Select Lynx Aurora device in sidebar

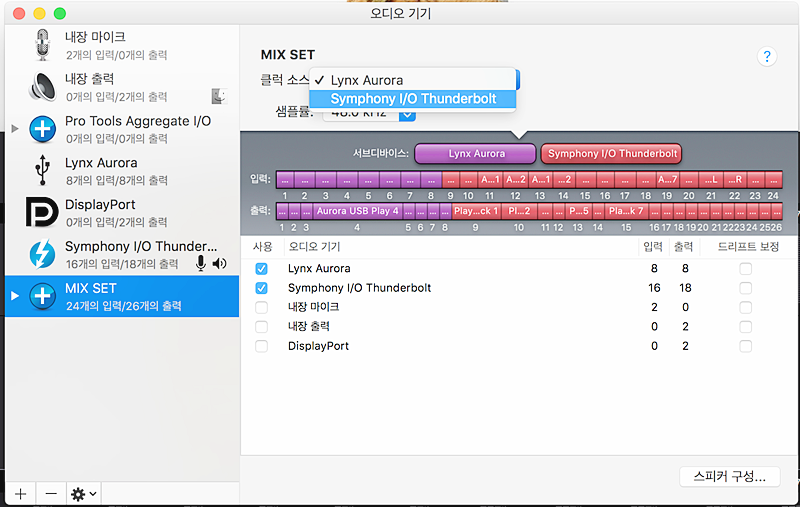(x=122, y=170)
